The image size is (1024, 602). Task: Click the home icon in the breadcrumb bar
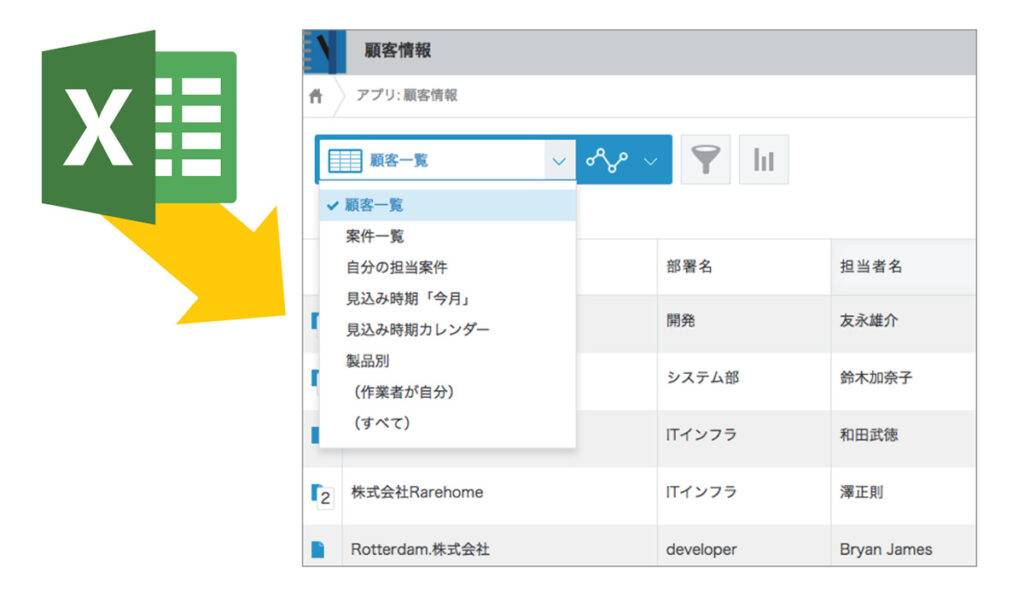coord(315,95)
